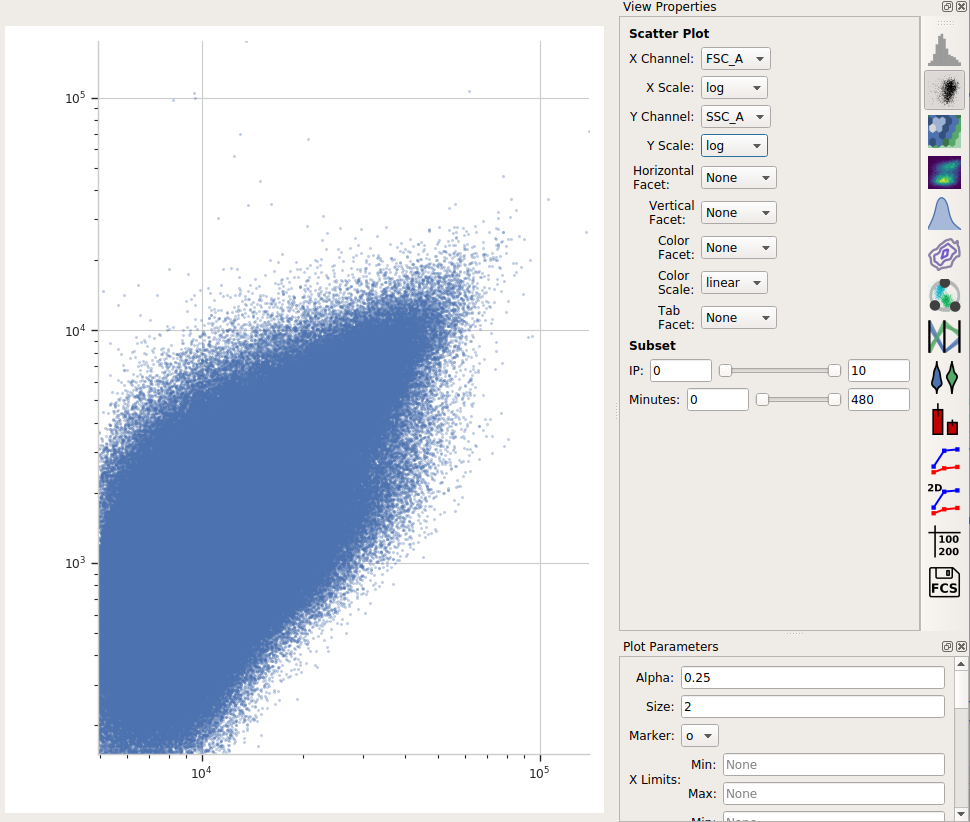
Task: Expand the Marker dropdown
Action: pos(700,736)
